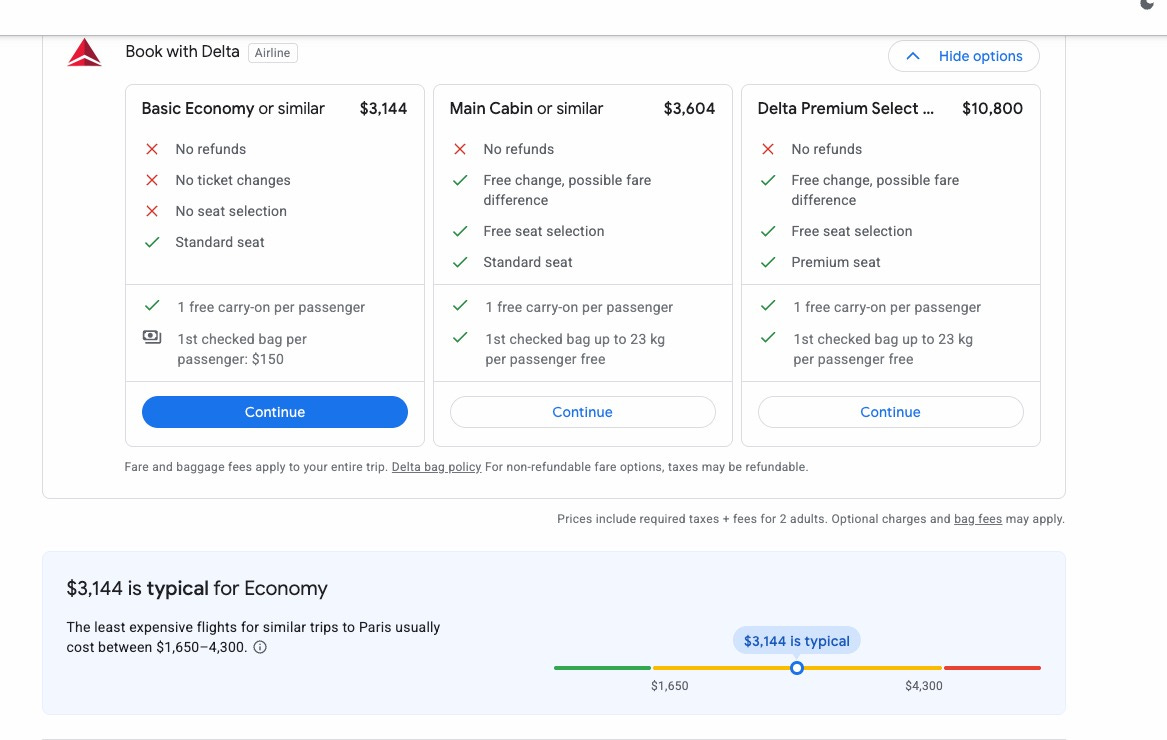Click '1st checked bag per passenger: $150' text
Image resolution: width=1167 pixels, height=740 pixels.
242,349
